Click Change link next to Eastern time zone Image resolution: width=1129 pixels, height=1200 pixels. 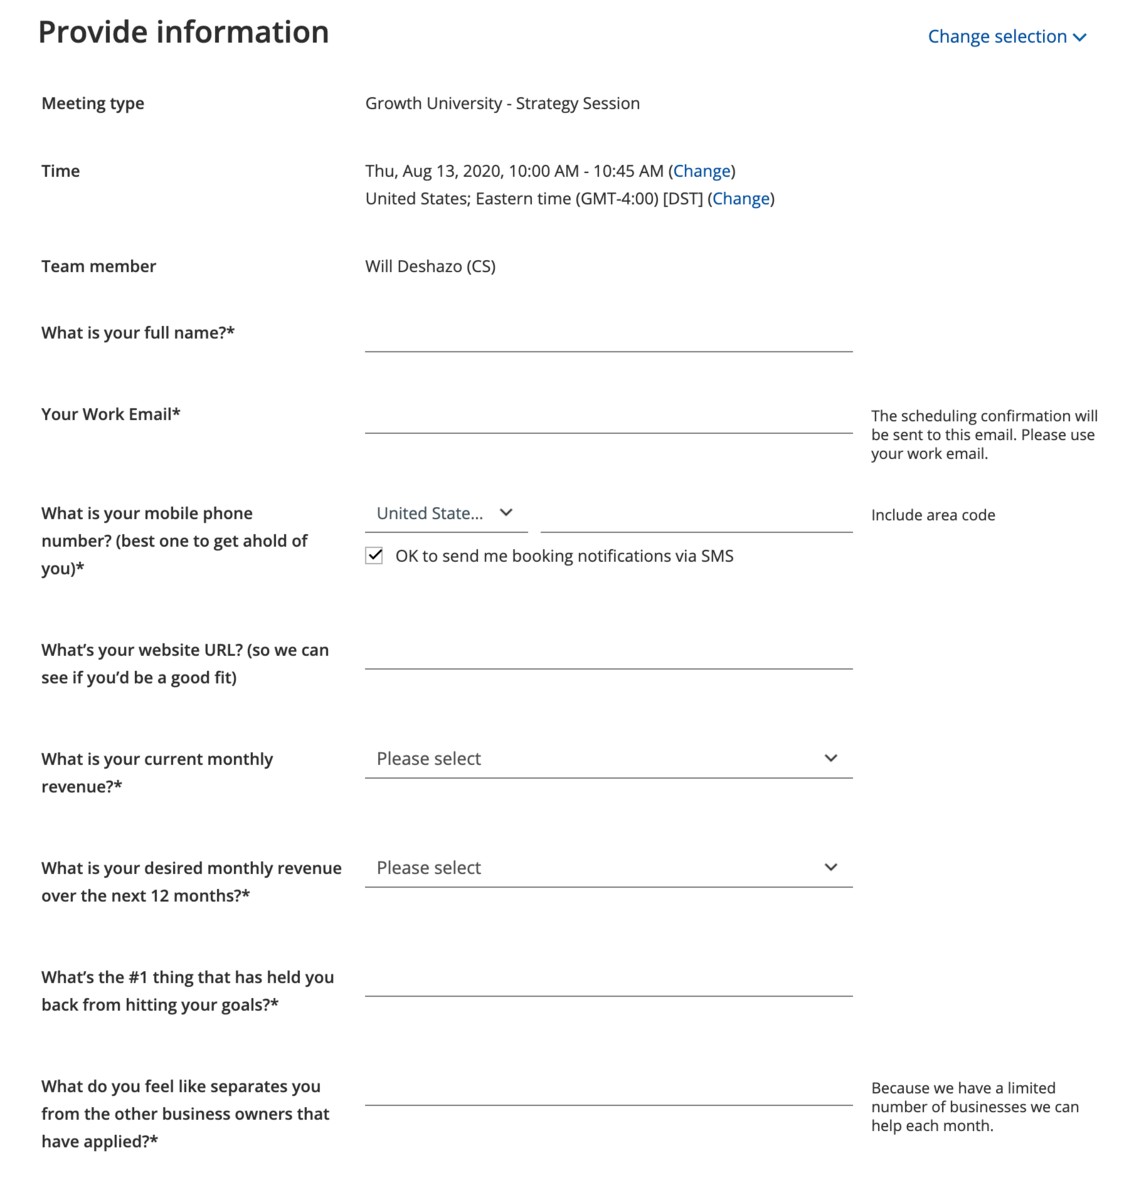741,199
